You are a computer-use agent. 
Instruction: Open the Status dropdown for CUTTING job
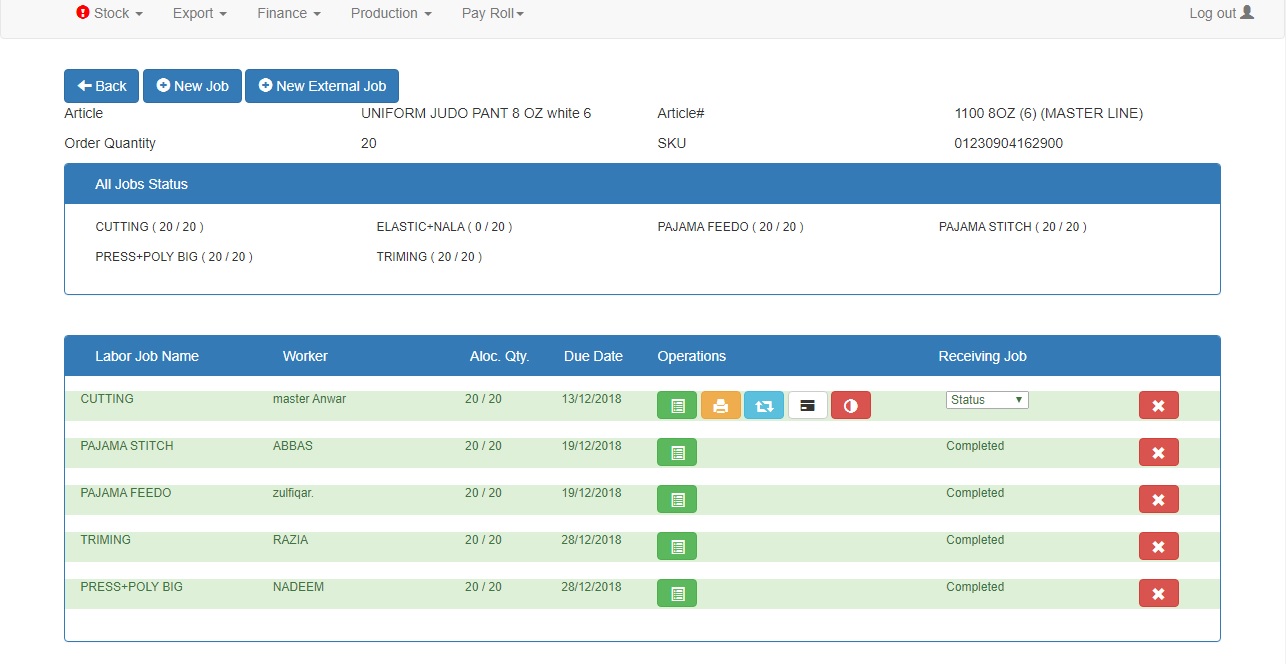pyautogui.click(x=987, y=400)
